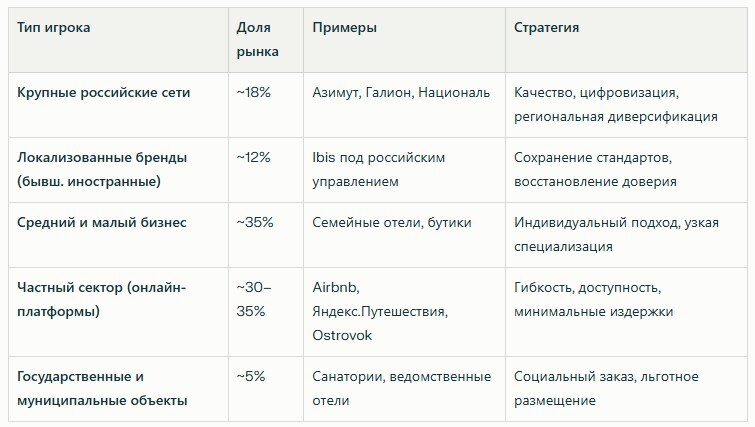
Task: Click 'Азимут, Галион, Националь' examples cell
Action: pos(401,92)
